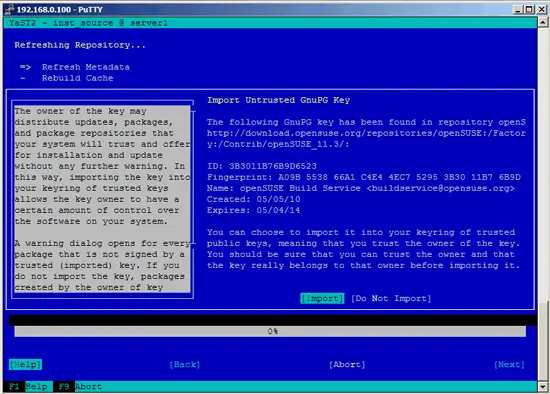Screen dimensions: 550x394
Task: Click the 0% progress bar
Action: (270, 331)
